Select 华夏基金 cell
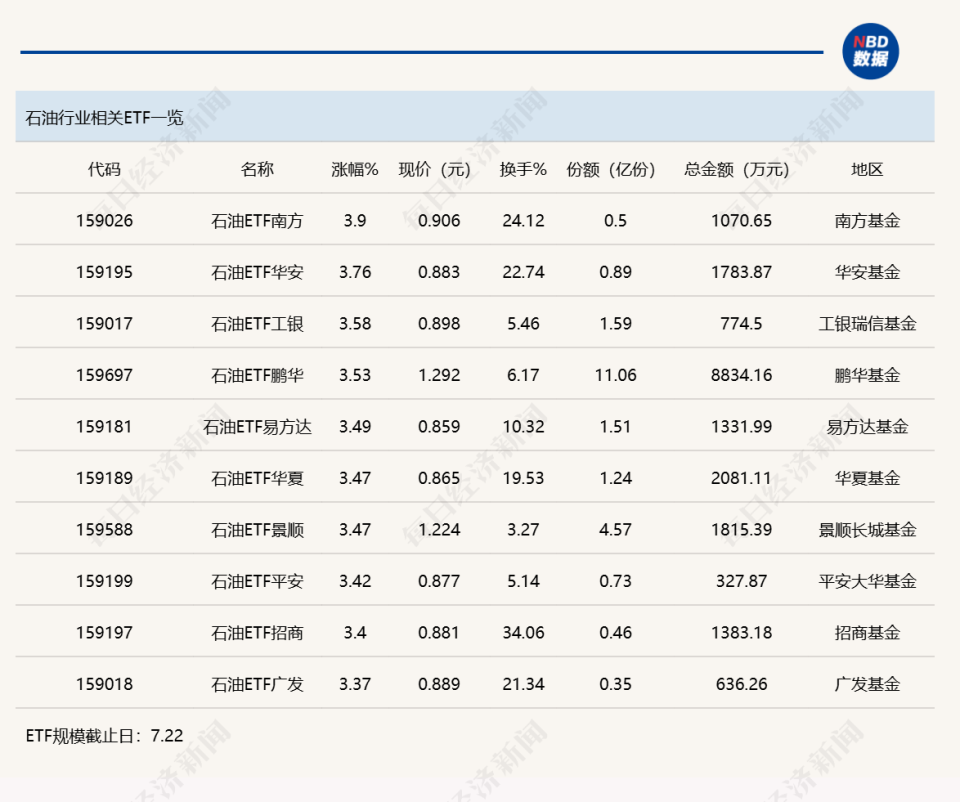The width and height of the screenshot is (960, 802). coord(867,478)
